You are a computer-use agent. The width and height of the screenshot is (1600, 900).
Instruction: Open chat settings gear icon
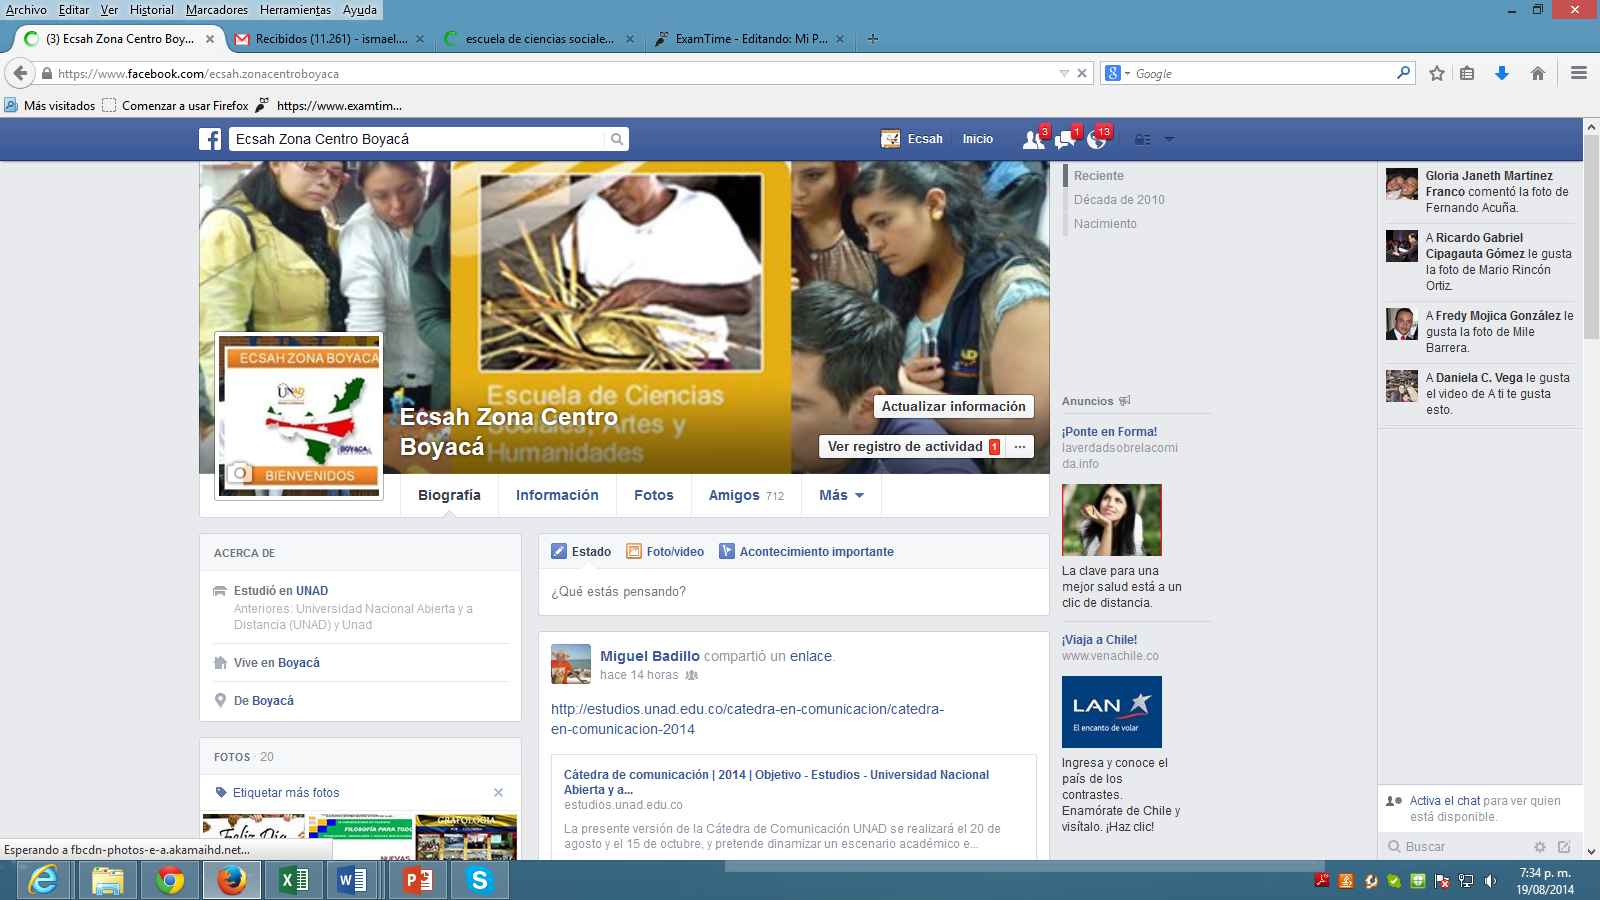[1540, 847]
